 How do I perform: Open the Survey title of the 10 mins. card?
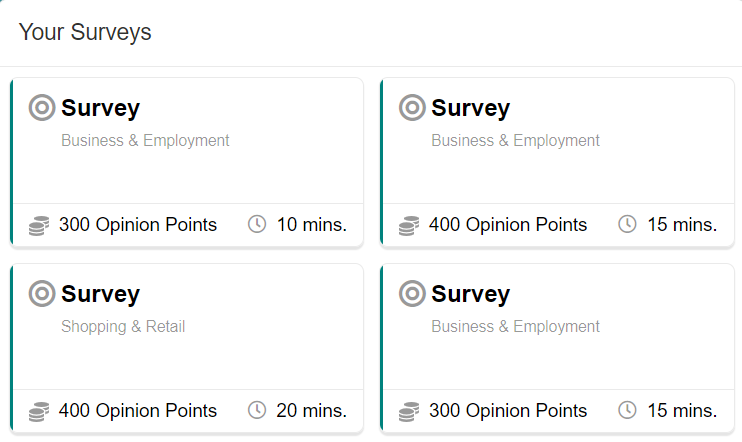tap(100, 108)
